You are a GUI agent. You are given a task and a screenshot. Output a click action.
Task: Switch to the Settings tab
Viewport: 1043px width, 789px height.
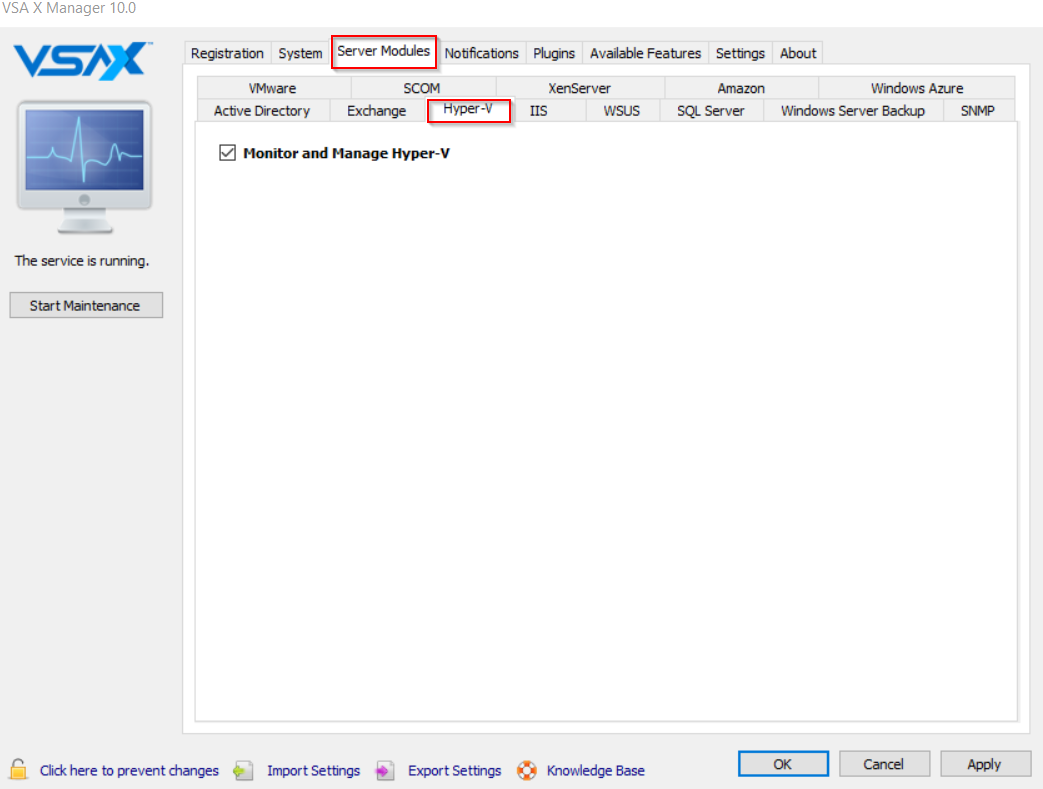click(x=740, y=53)
